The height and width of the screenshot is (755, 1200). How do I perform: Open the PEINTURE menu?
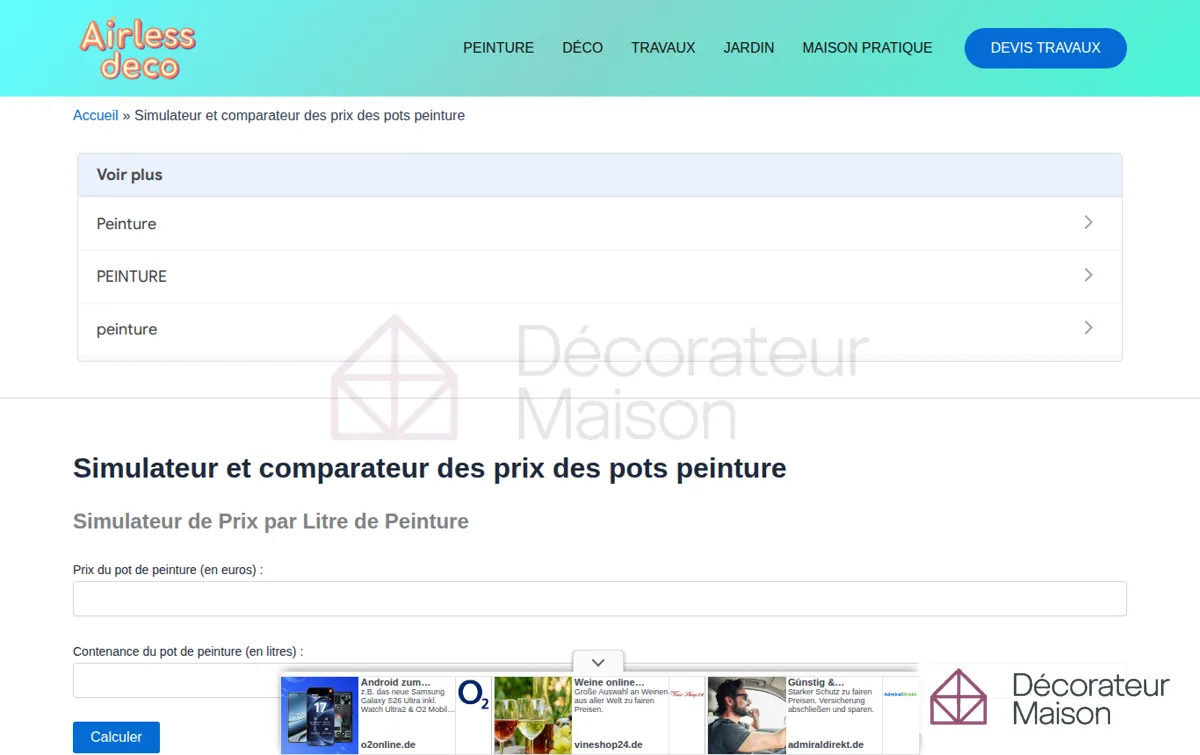pyautogui.click(x=498, y=48)
